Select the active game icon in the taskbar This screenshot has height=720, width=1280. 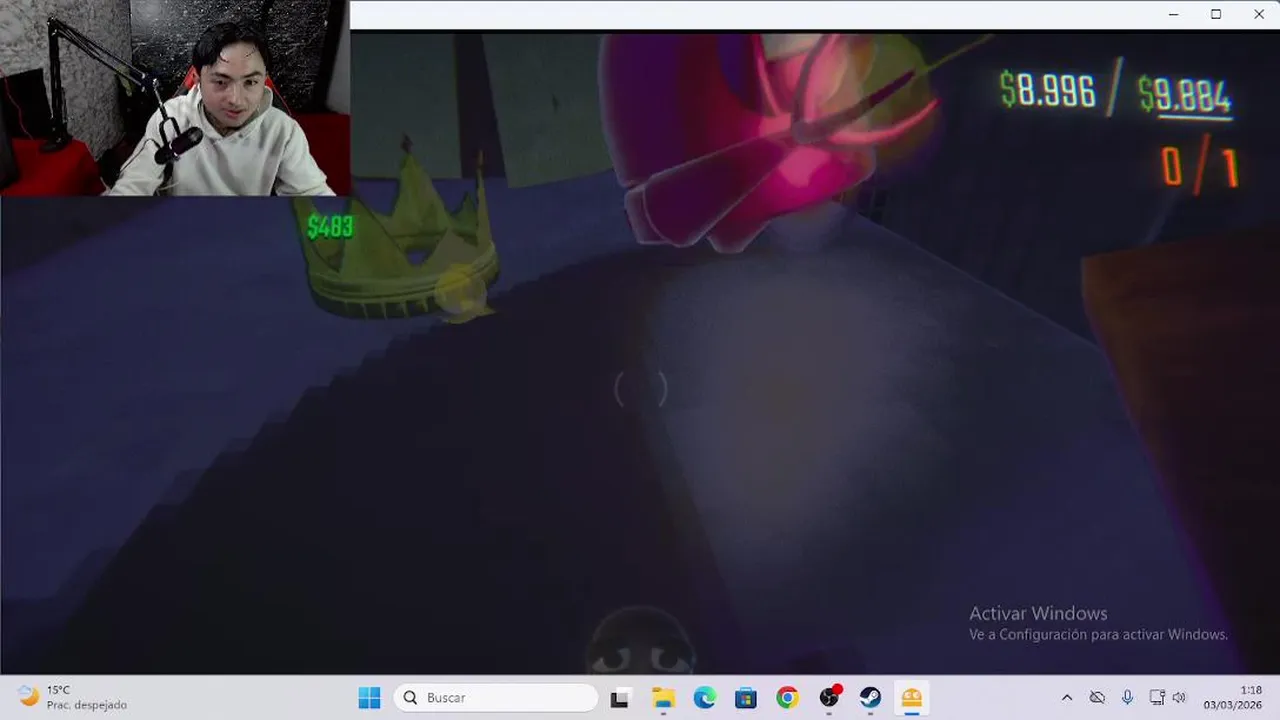[912, 697]
